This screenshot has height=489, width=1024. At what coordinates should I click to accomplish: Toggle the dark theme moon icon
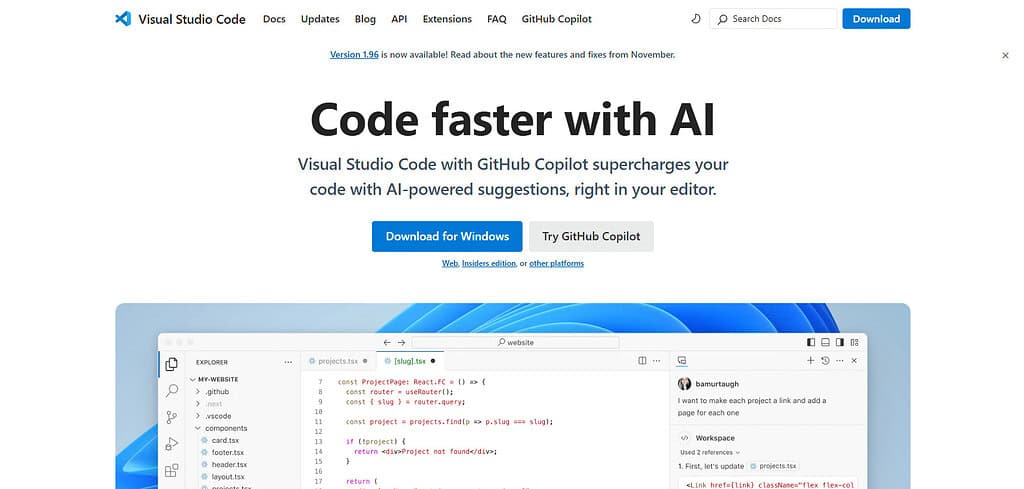(696, 19)
